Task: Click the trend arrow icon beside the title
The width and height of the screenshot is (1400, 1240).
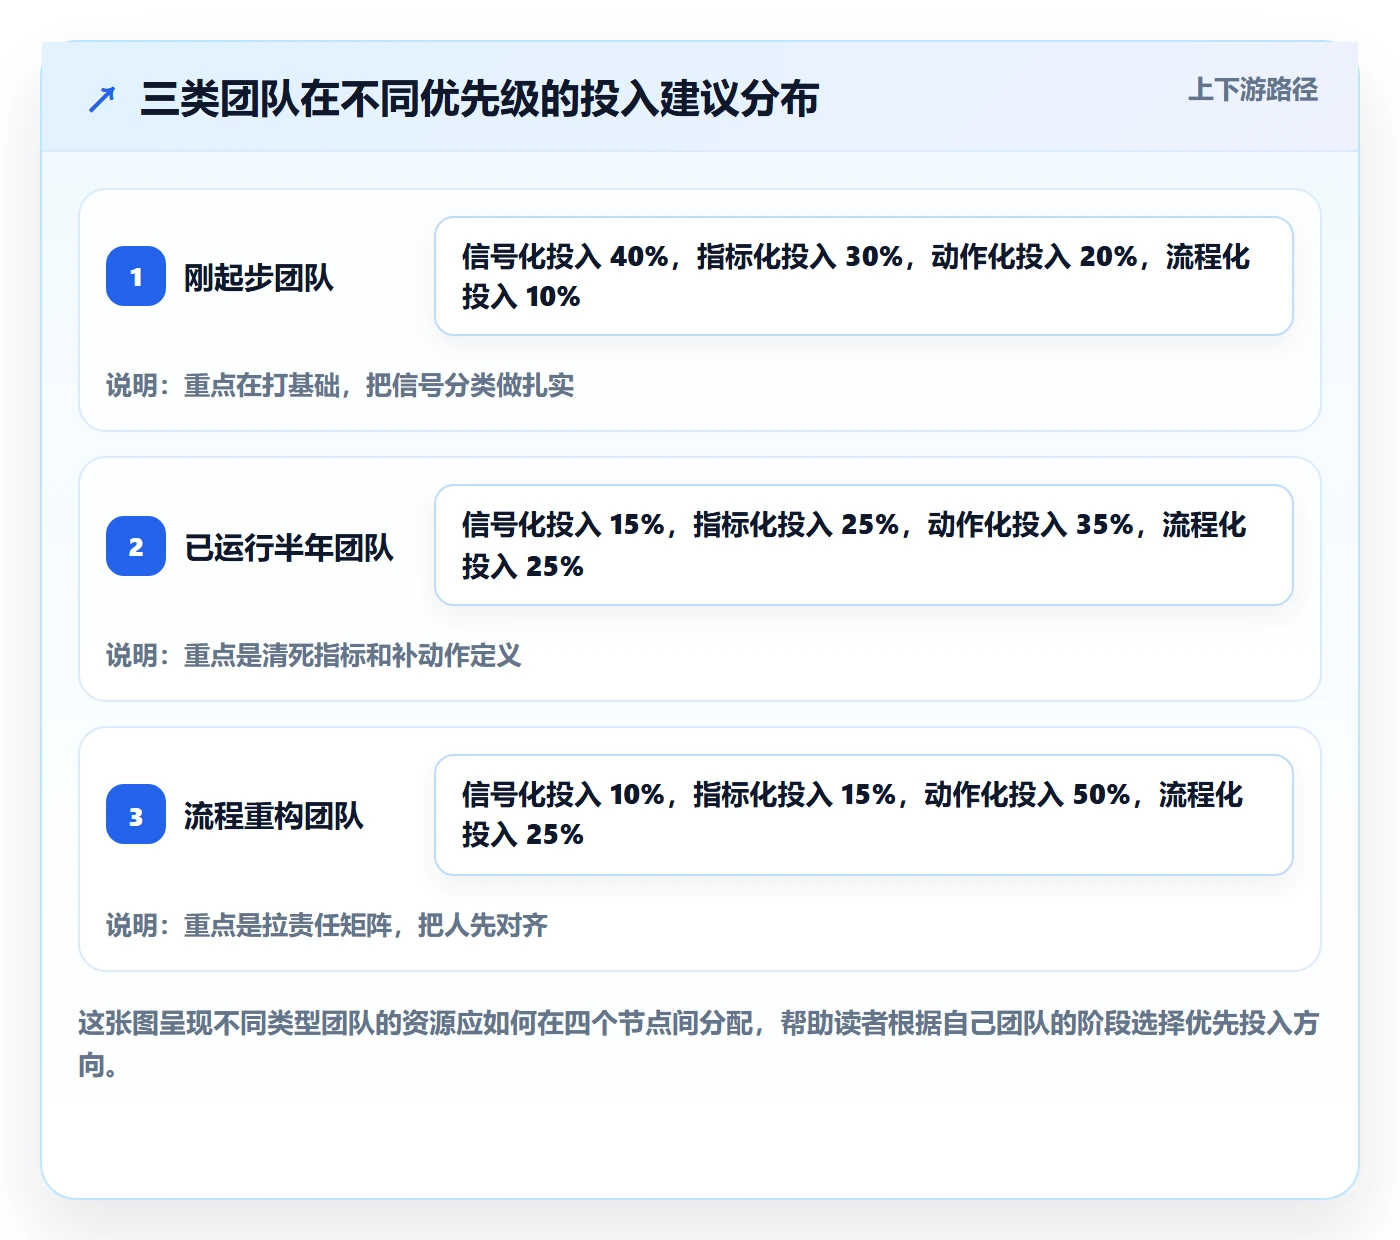Action: 102,99
